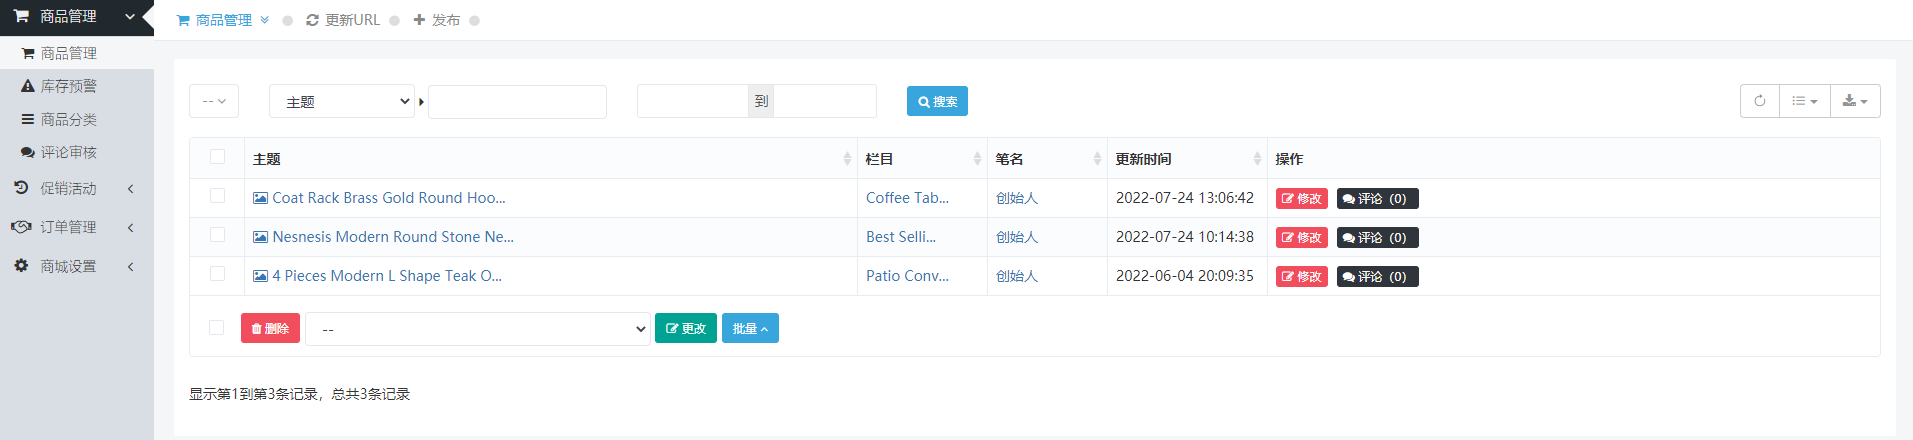The height and width of the screenshot is (440, 1913).
Task: Click the 搜索 search button
Action: [x=937, y=101]
